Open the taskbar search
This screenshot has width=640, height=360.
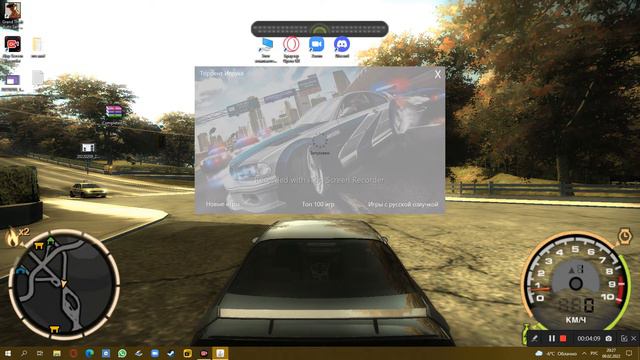click(x=24, y=353)
